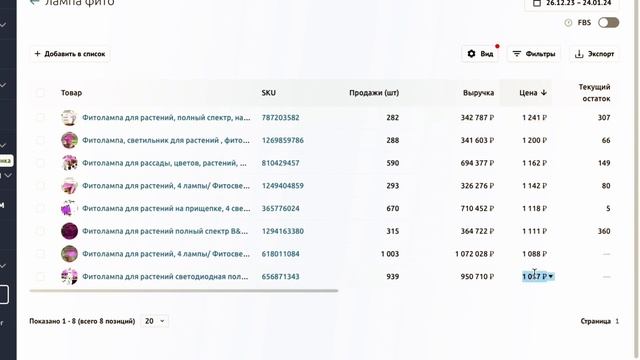Open link Фитолампа для растений светодиодная
The width and height of the screenshot is (640, 360).
165,277
